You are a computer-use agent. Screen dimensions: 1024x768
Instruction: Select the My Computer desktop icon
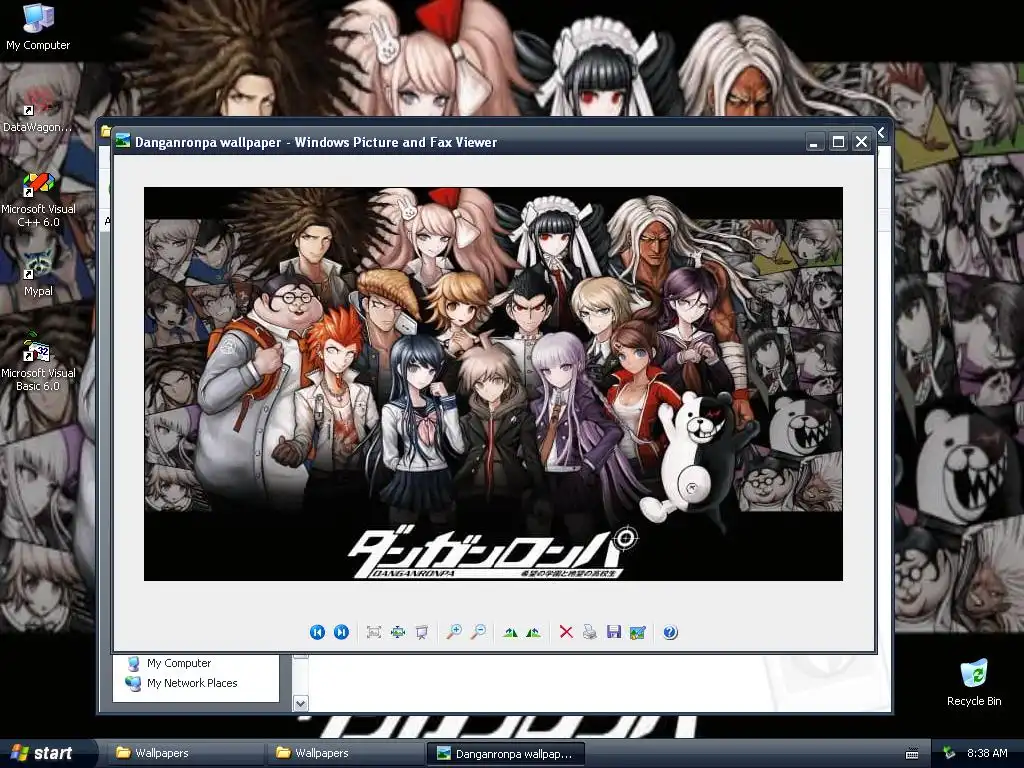coord(38,27)
